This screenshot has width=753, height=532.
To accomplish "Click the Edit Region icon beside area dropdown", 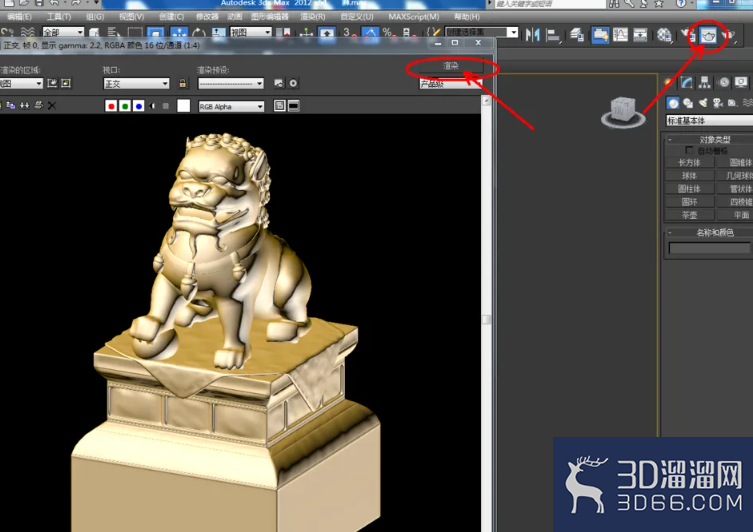I will coord(52,83).
